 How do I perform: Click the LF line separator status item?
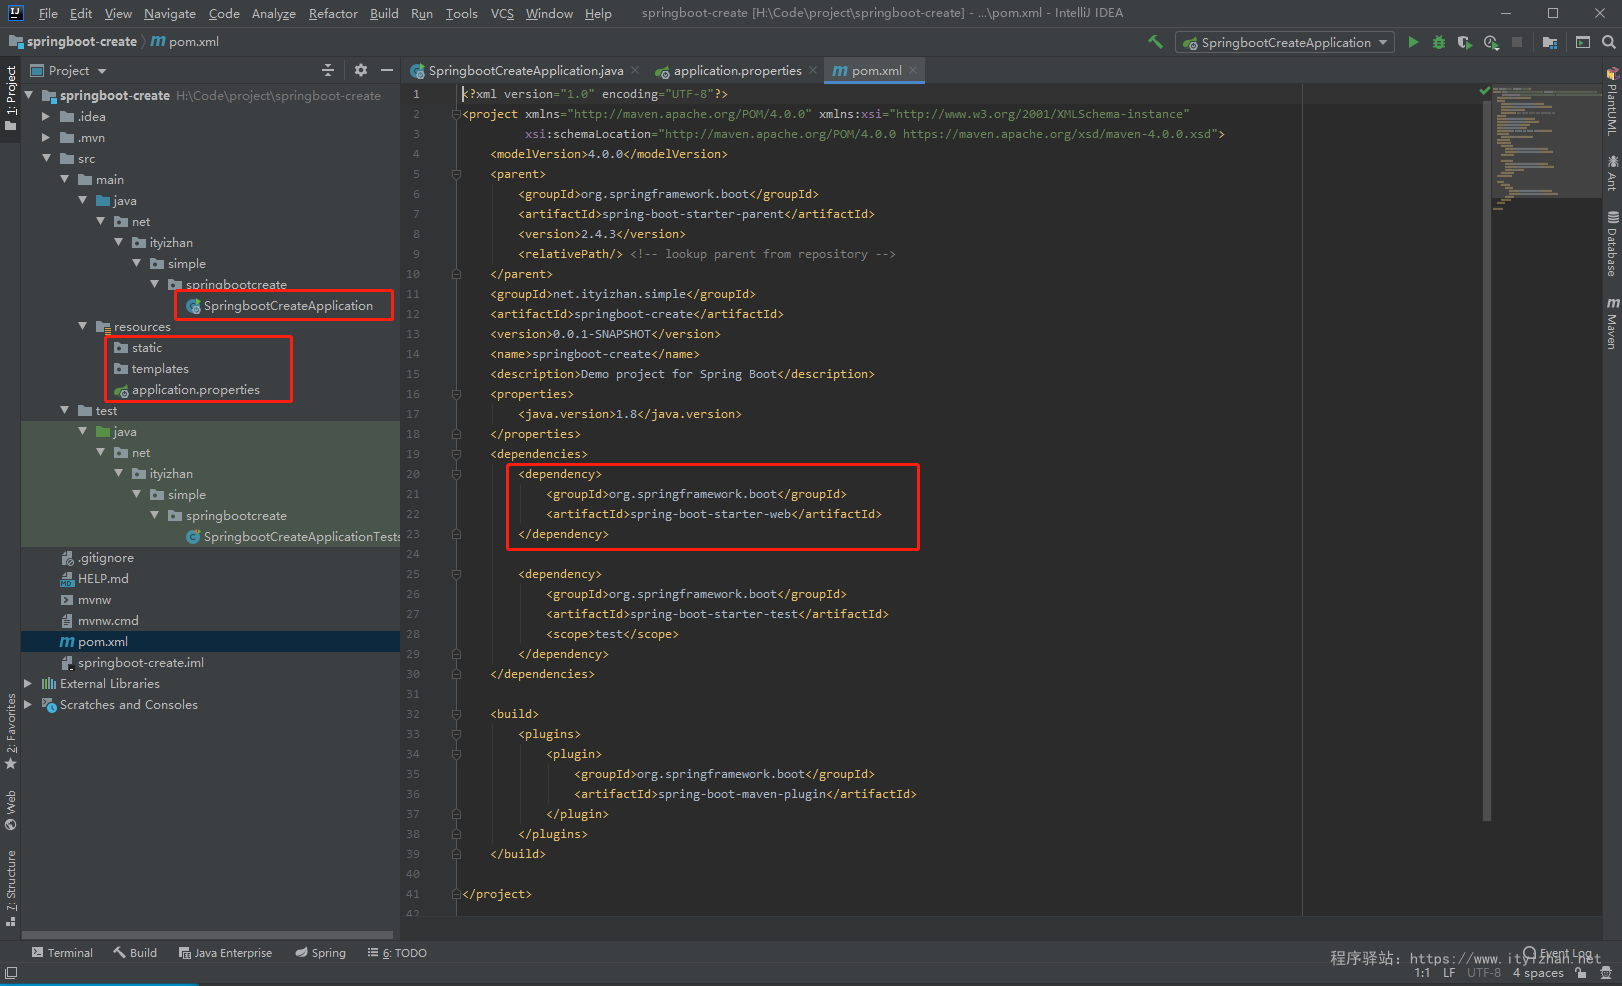coord(1449,973)
